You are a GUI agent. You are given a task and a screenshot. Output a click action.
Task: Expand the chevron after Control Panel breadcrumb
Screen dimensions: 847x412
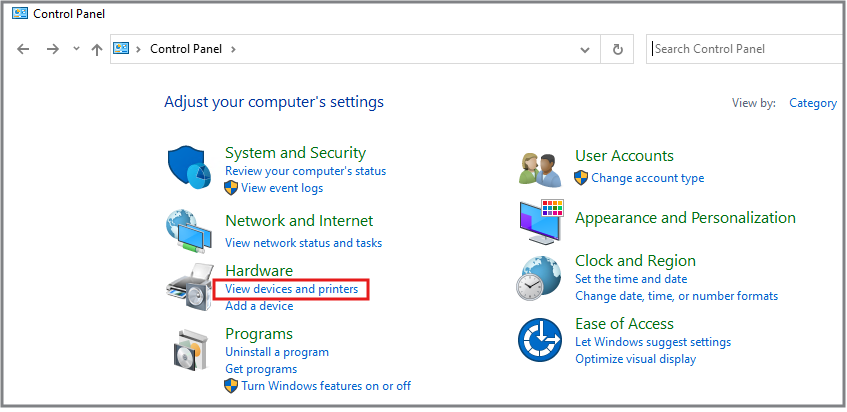coord(234,49)
